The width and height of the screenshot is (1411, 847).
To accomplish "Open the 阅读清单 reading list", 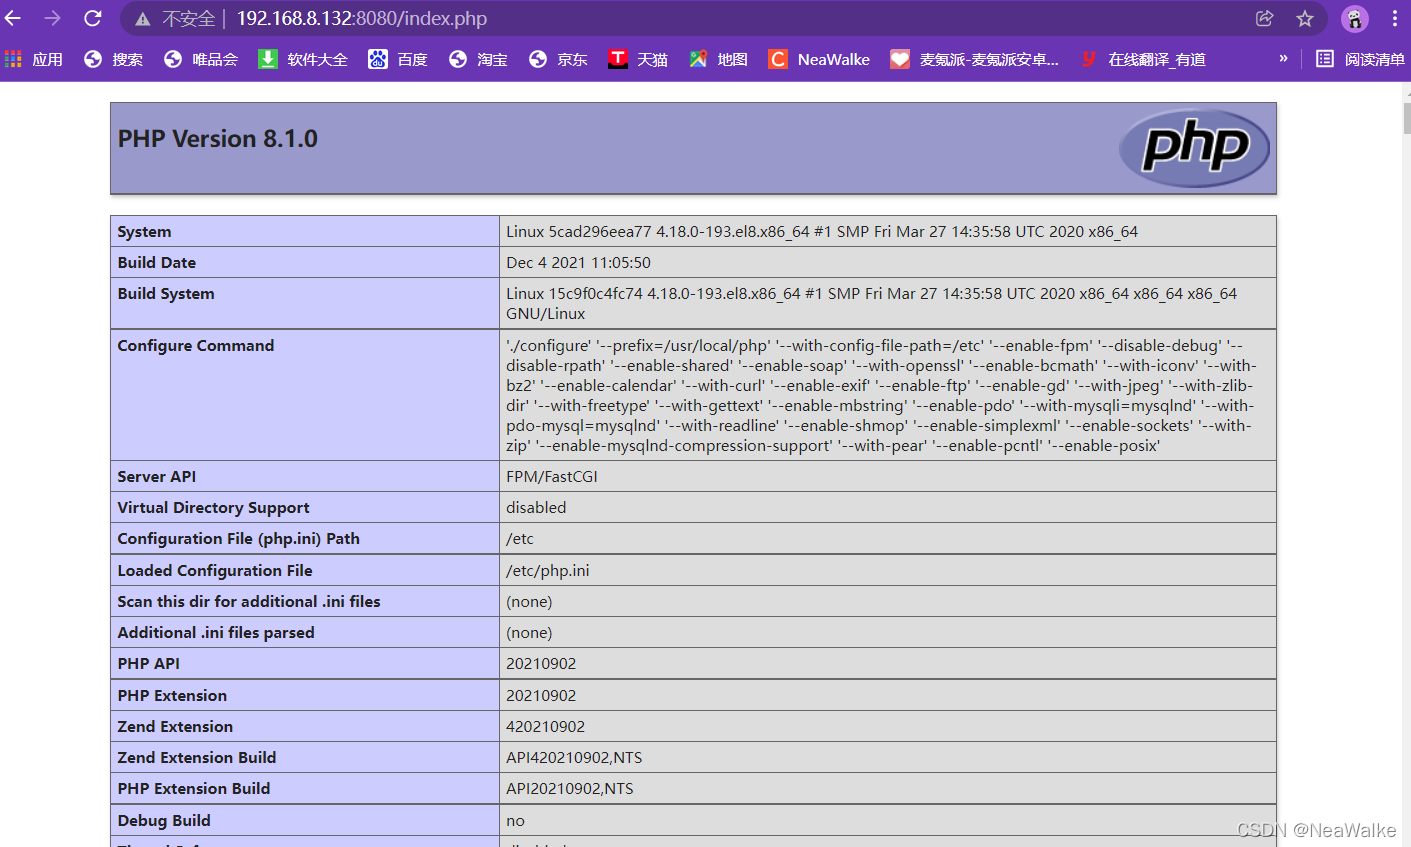I will (1360, 60).
